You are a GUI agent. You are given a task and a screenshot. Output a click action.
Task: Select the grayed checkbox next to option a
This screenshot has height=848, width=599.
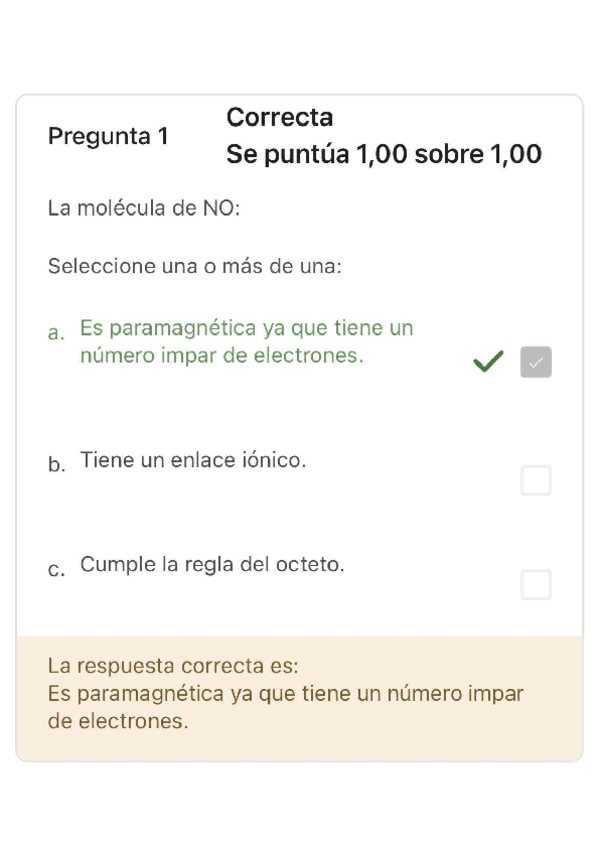coord(535,362)
